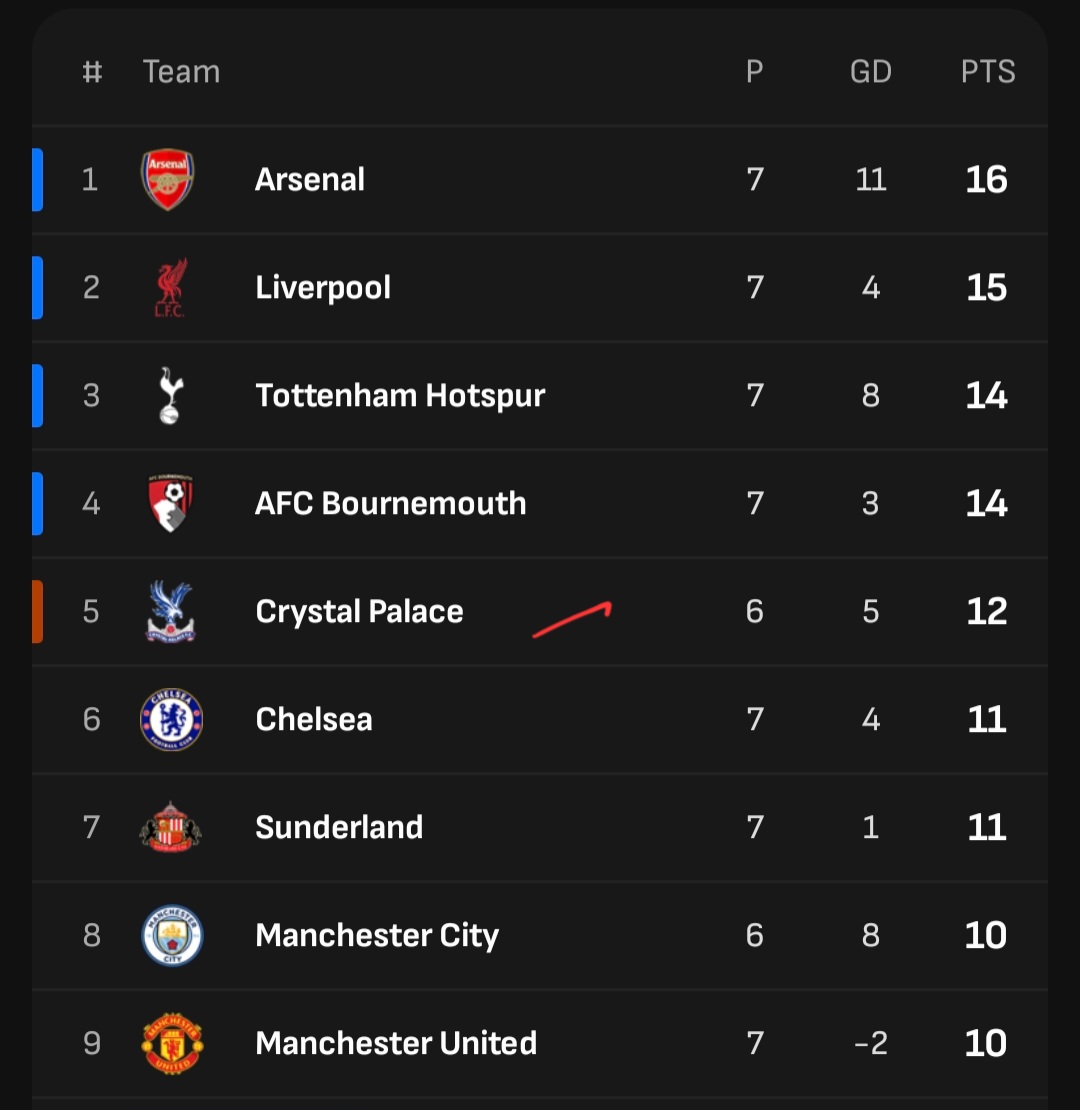Sort table by PTS column header
Screen dimensions: 1080x1110
tap(988, 72)
